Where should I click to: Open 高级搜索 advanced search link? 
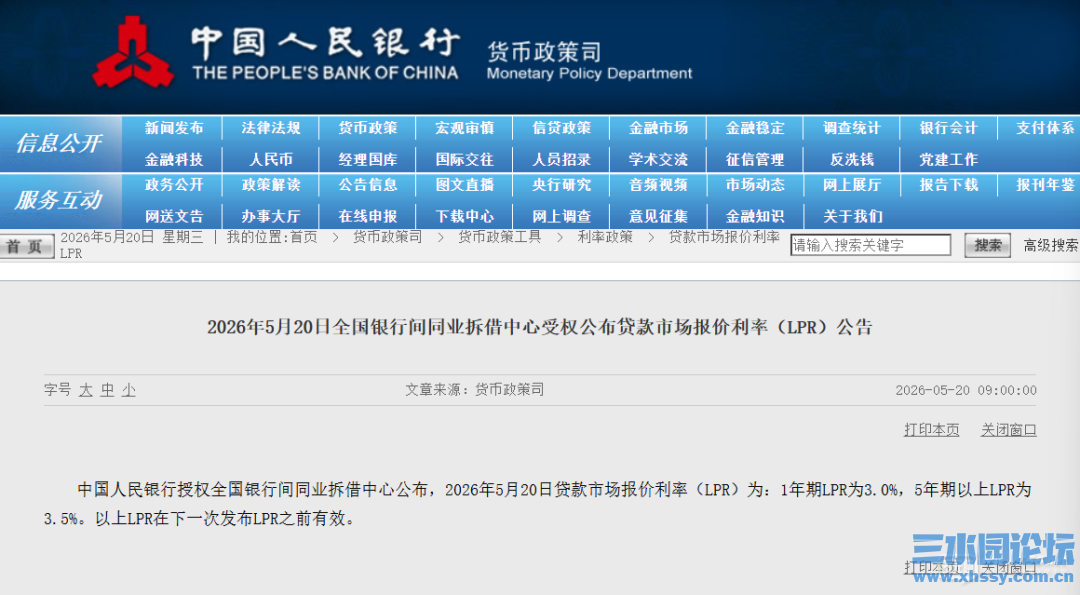[1050, 246]
